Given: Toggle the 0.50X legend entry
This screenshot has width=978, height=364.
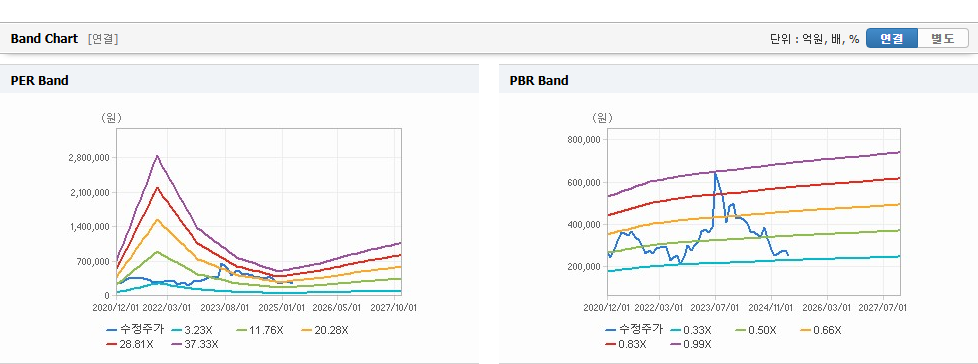Looking at the screenshot, I should click(756, 330).
